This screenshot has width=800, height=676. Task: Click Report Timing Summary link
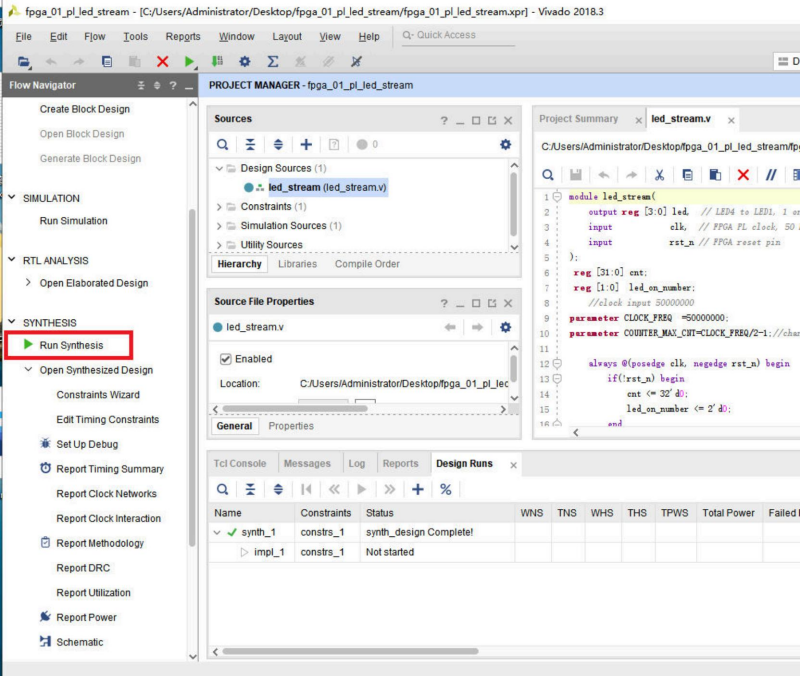109,469
